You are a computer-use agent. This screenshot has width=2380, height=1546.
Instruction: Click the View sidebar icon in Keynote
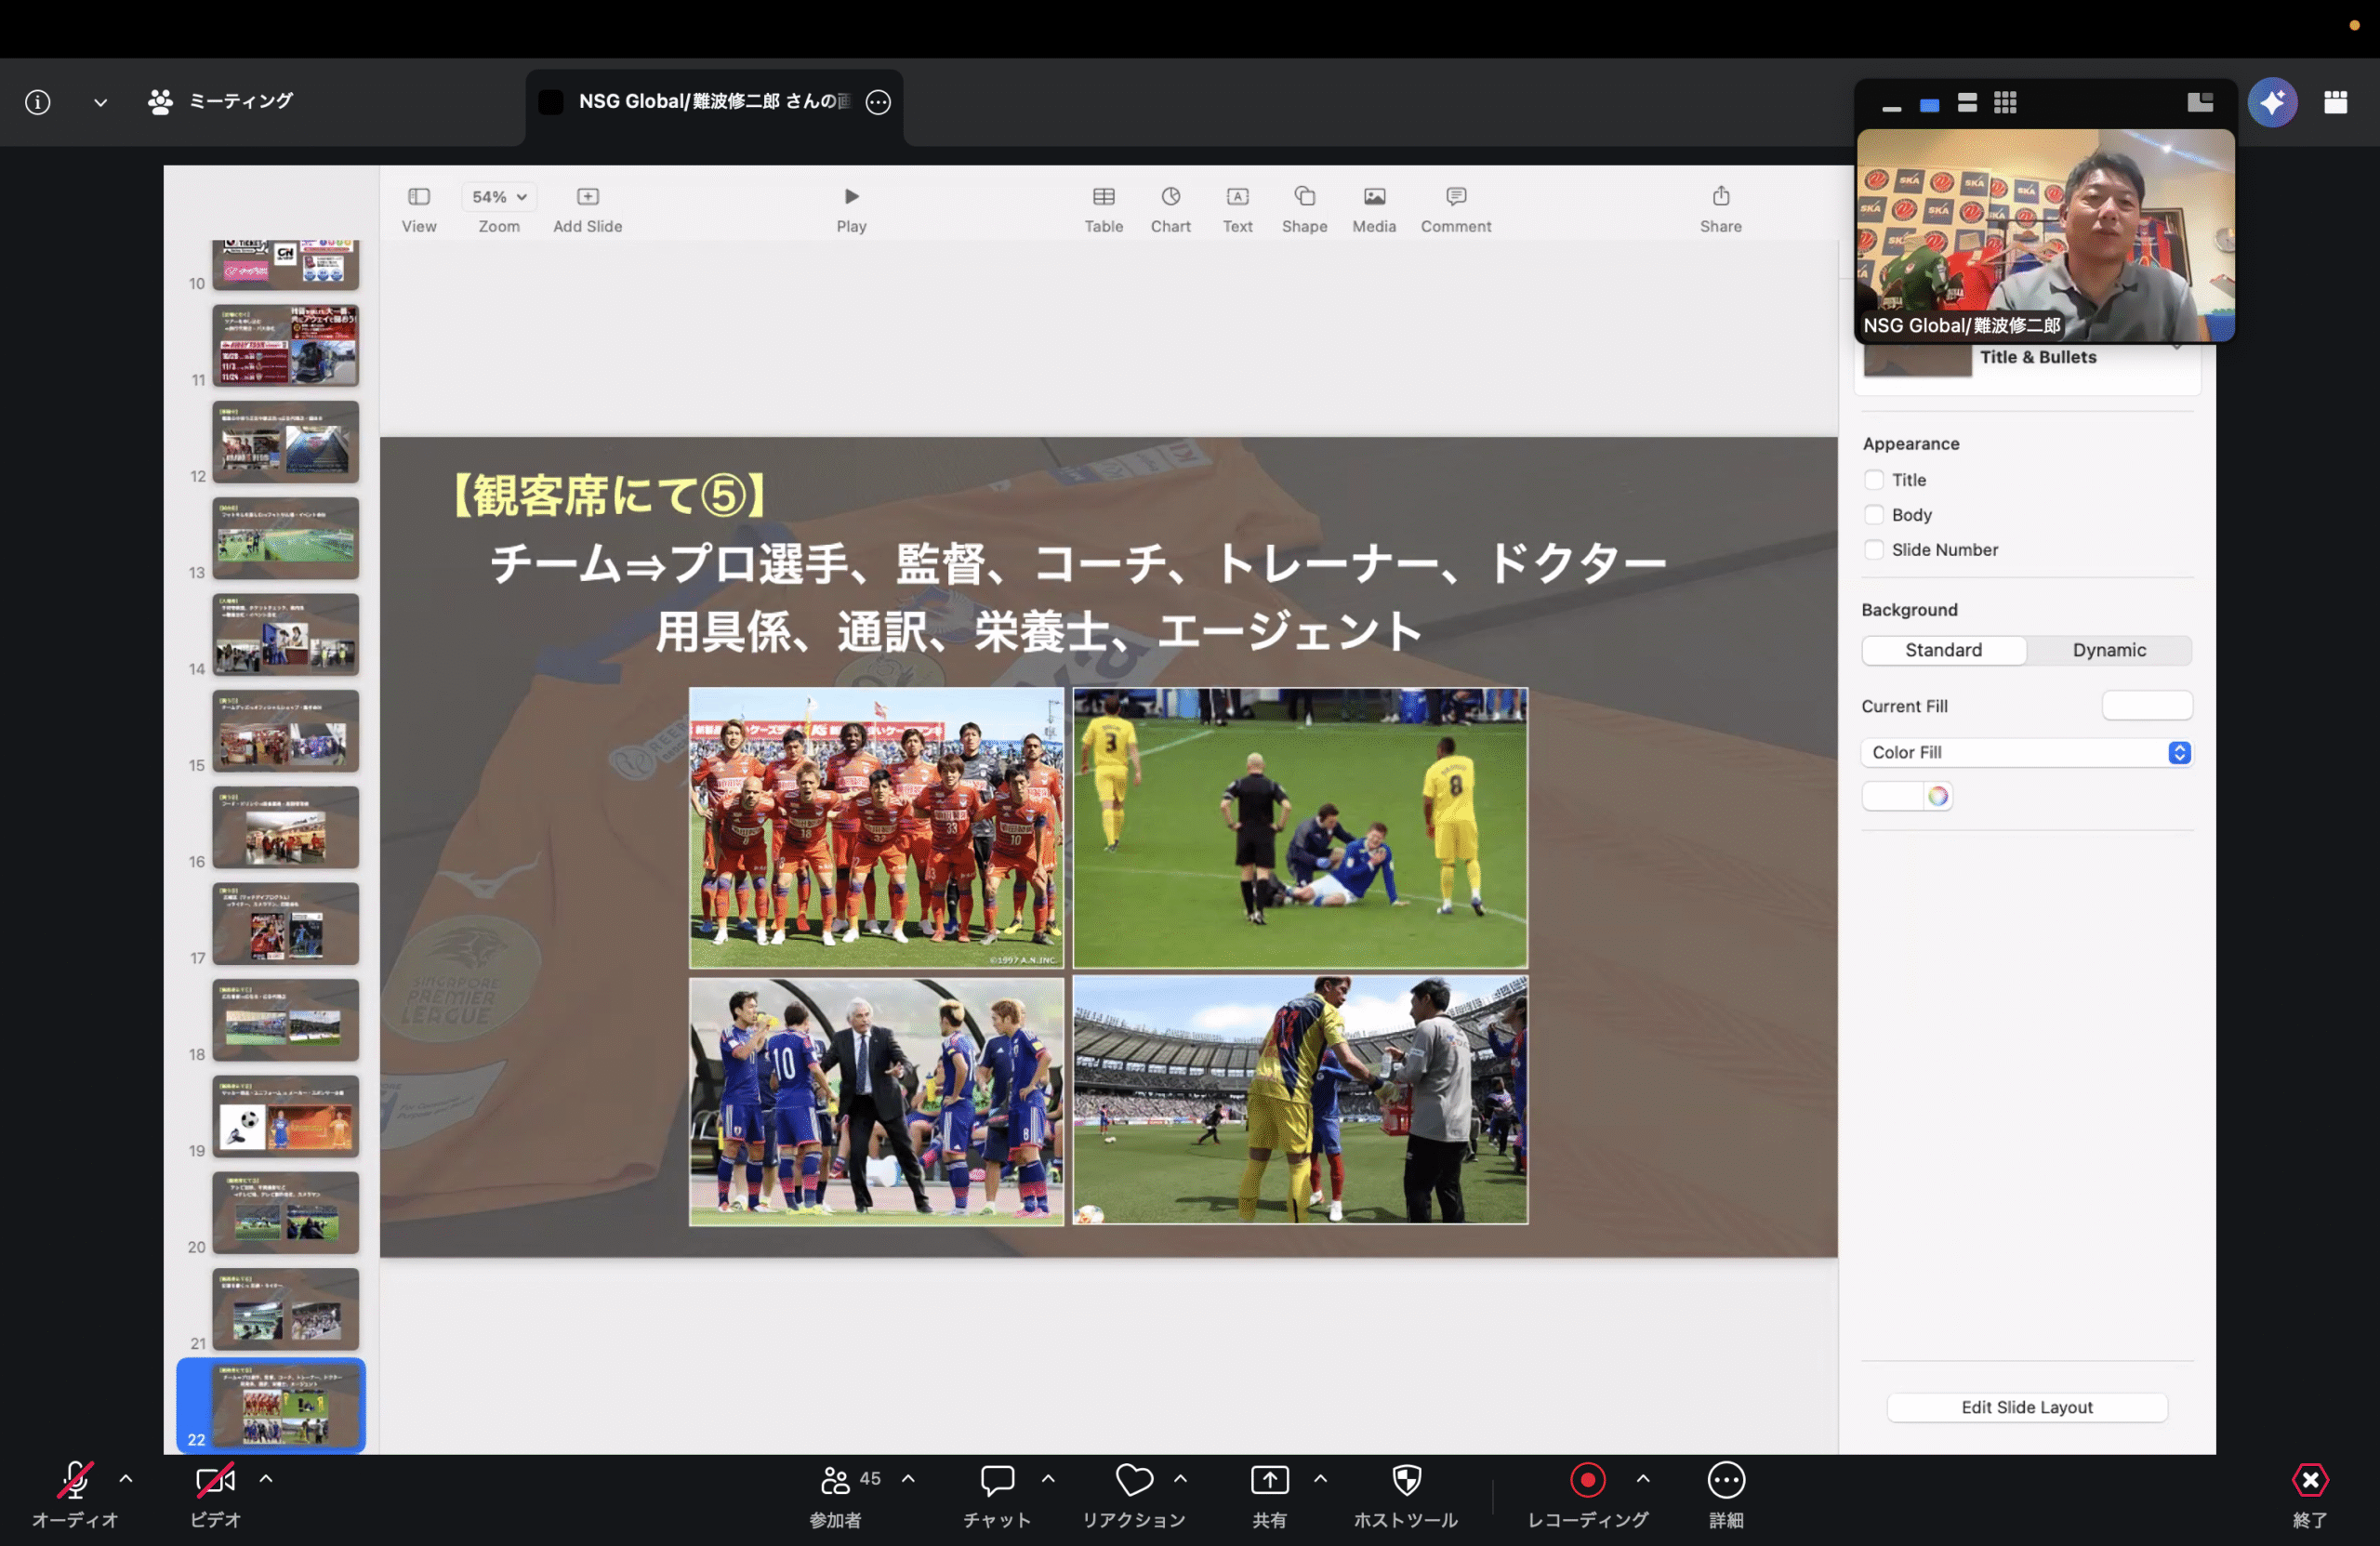click(419, 197)
